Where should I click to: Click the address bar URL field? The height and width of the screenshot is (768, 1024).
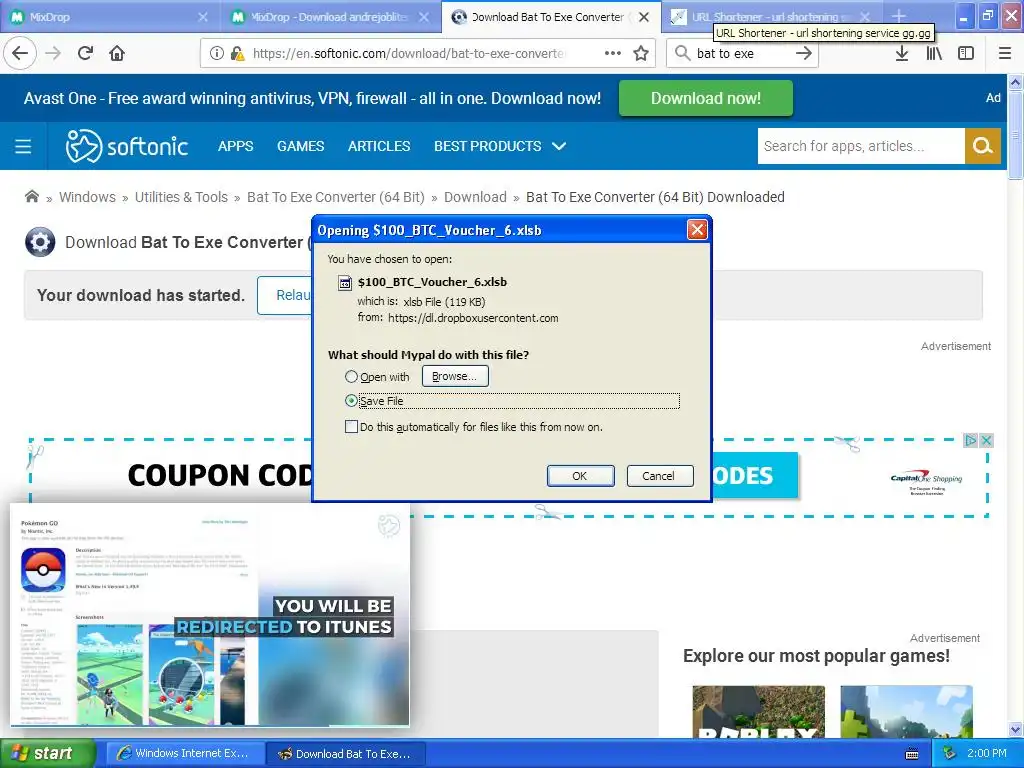click(408, 54)
